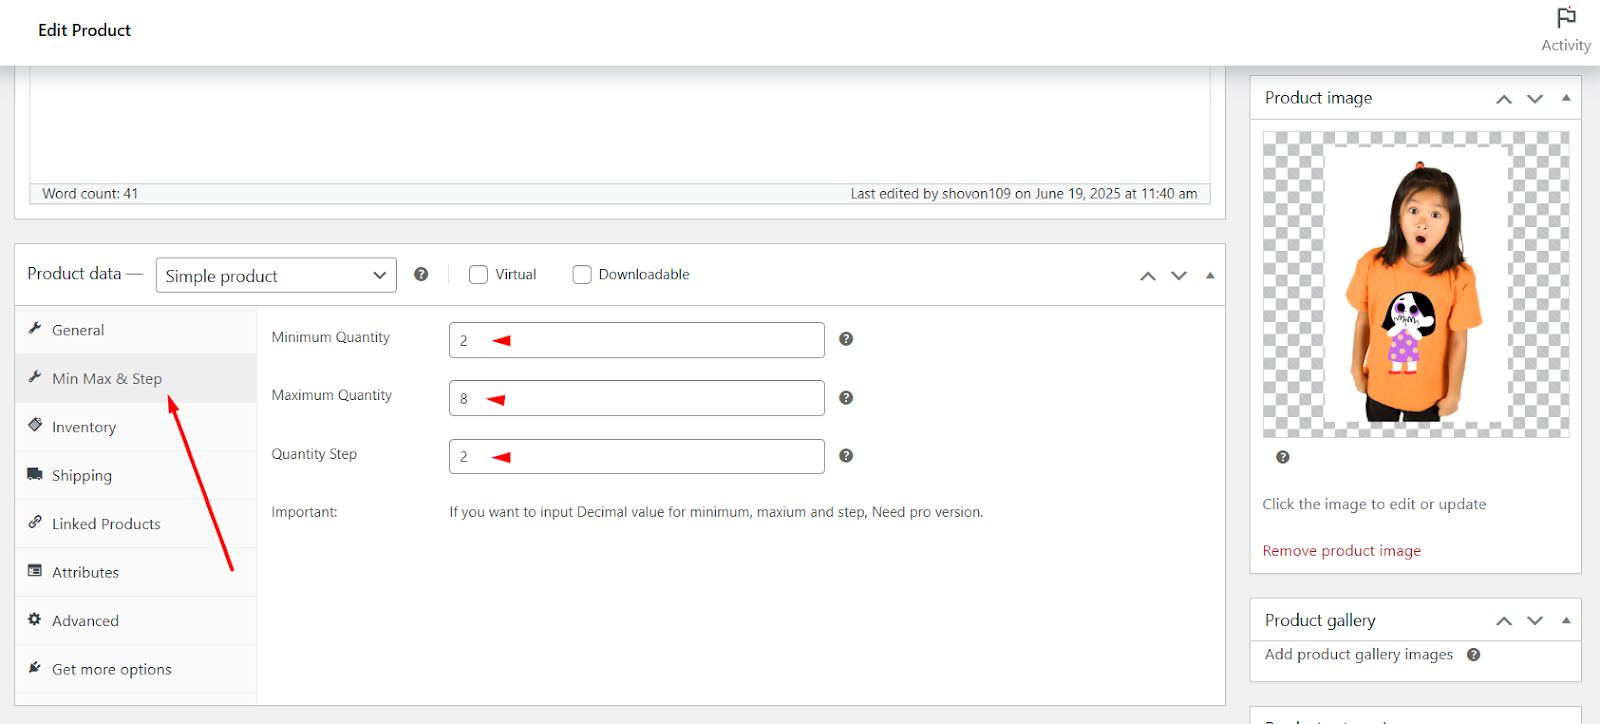Click the Quantity Step input field
Screen dimensions: 1600x724
tap(637, 456)
